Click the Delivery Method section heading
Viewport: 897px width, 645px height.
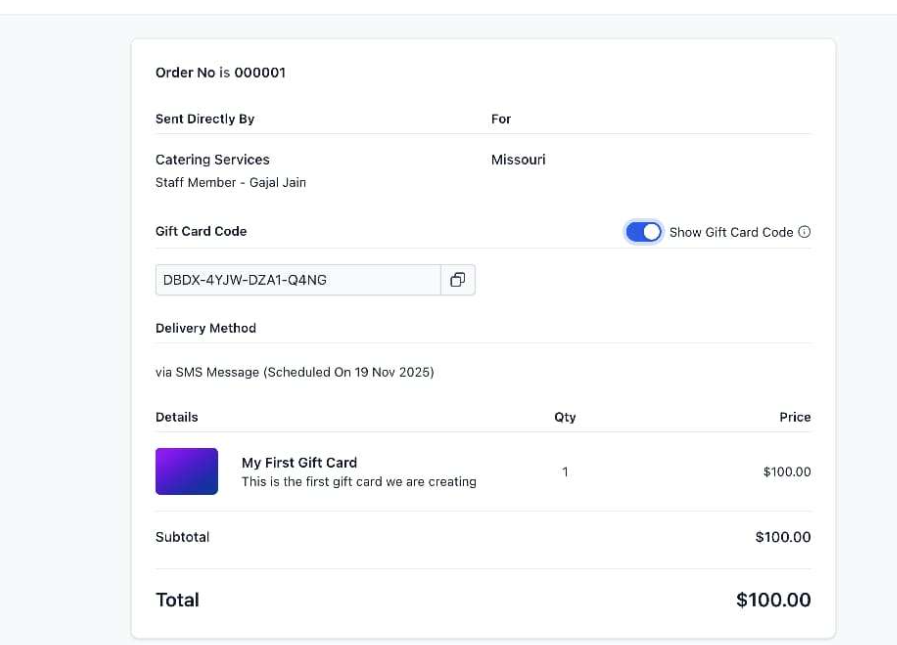(x=206, y=328)
